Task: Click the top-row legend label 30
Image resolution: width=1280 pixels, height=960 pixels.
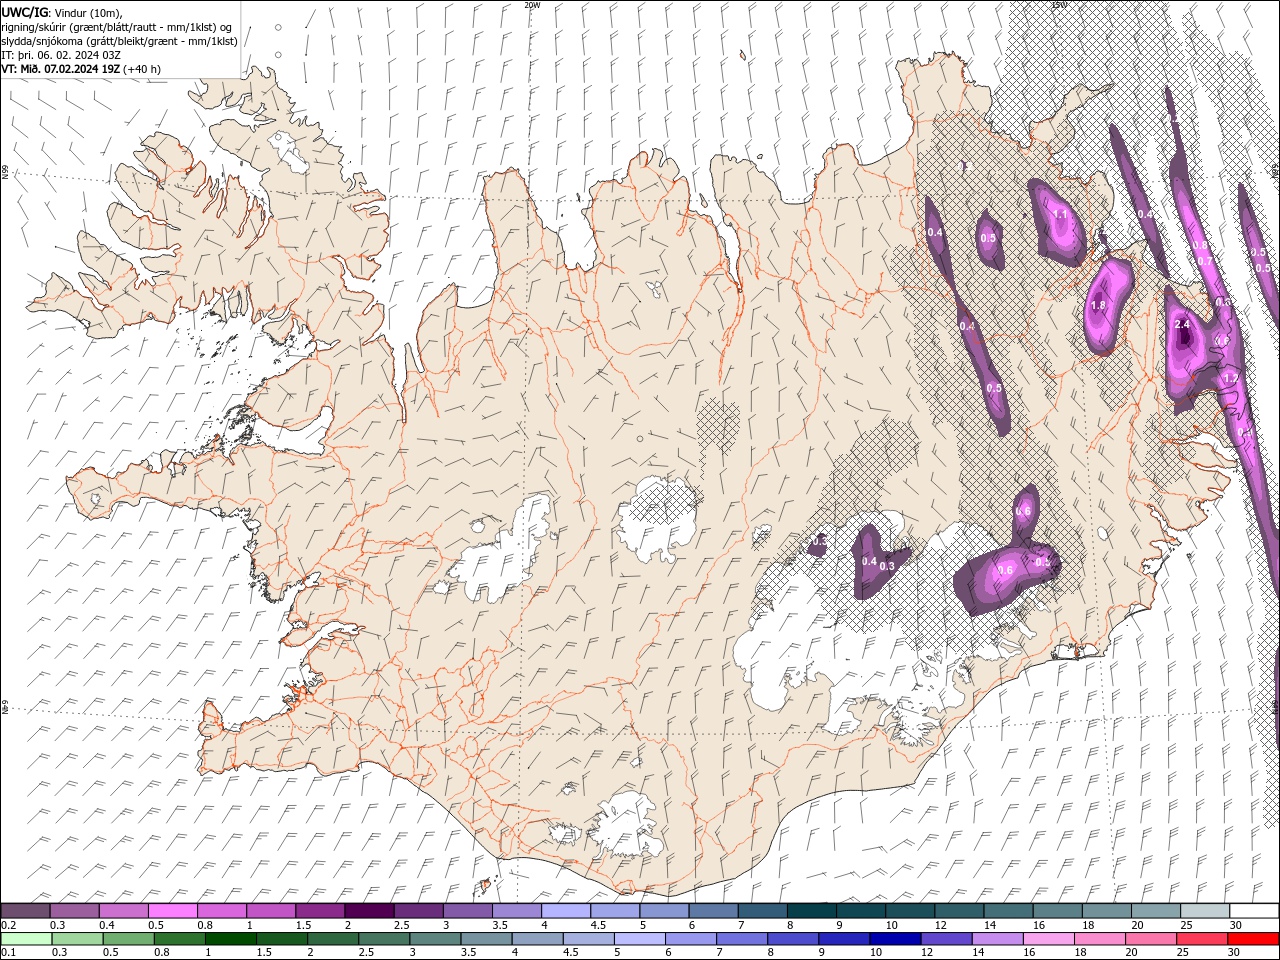Action: click(x=1236, y=925)
